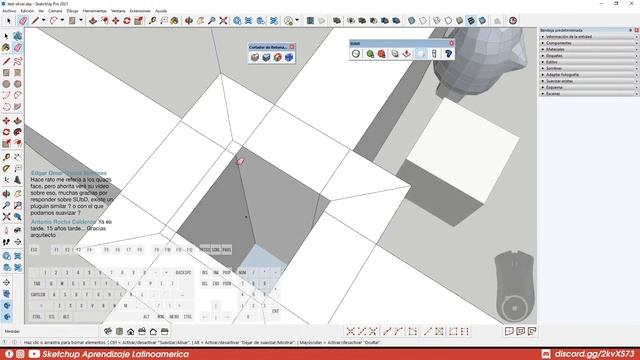
Task: Expand Sombras panel
Action: pyautogui.click(x=589, y=68)
